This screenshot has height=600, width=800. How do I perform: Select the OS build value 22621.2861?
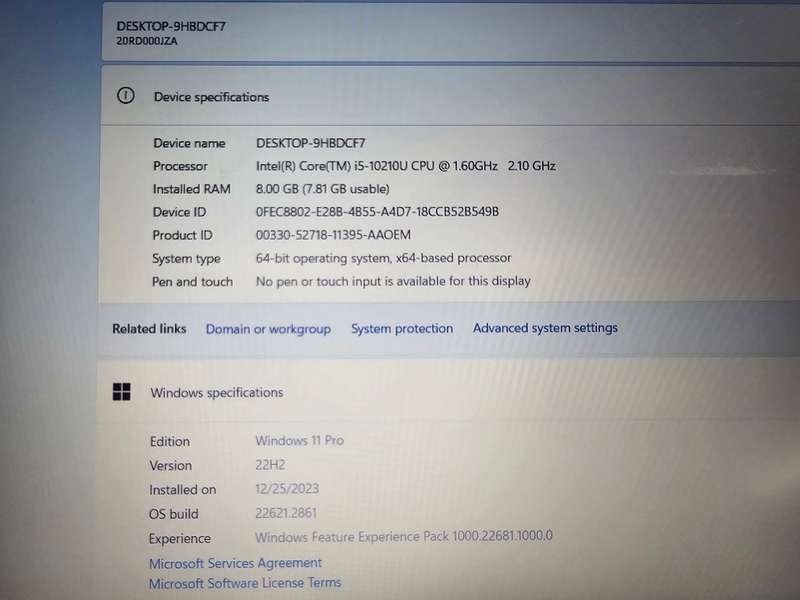click(286, 513)
